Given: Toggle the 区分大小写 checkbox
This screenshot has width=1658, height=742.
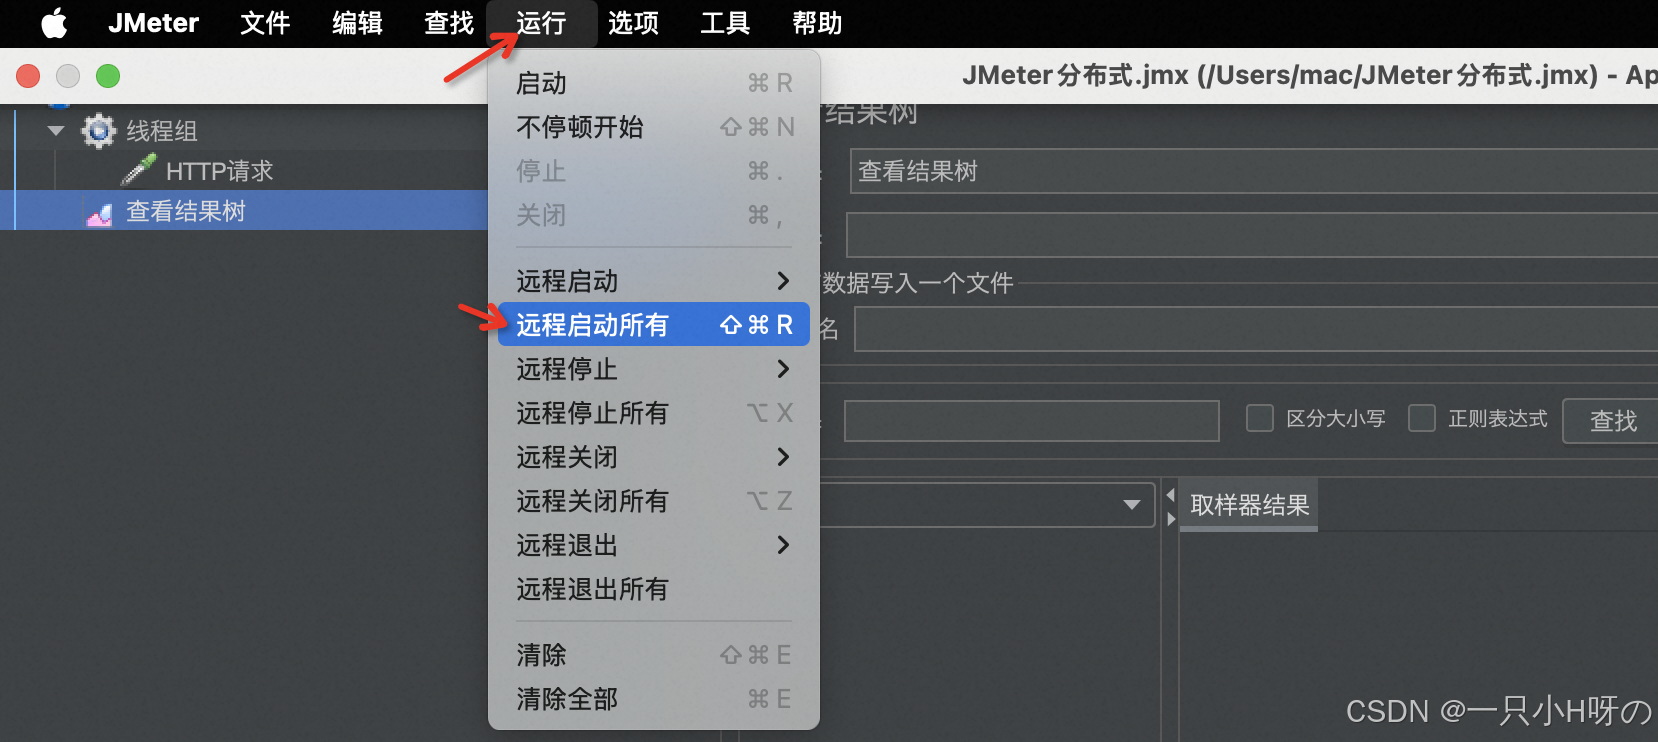Looking at the screenshot, I should pyautogui.click(x=1260, y=418).
